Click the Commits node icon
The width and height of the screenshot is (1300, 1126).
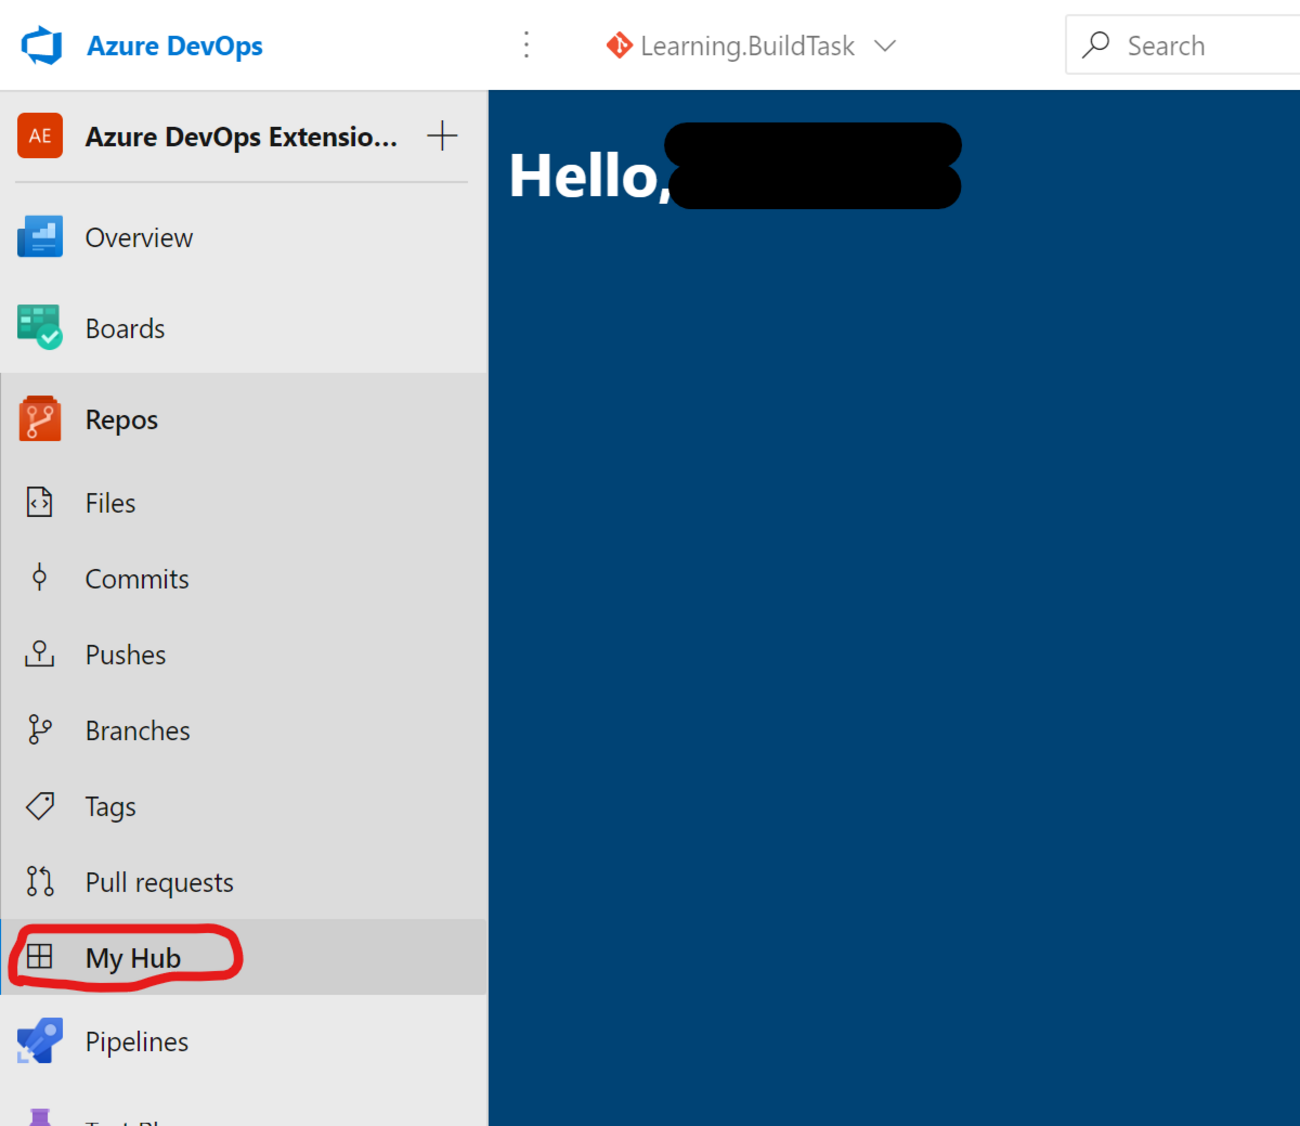[x=40, y=577]
